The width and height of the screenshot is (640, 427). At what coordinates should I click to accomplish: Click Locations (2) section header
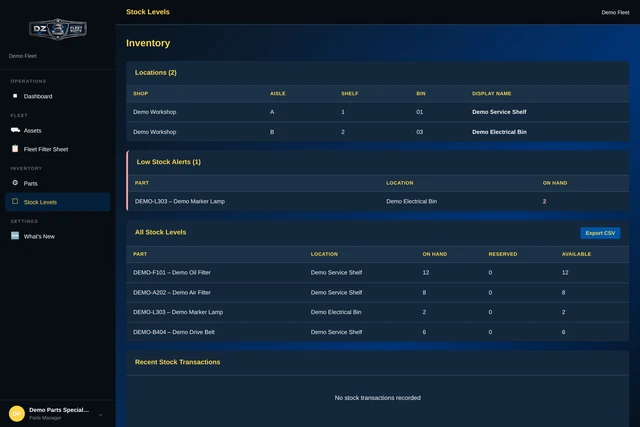pos(156,72)
